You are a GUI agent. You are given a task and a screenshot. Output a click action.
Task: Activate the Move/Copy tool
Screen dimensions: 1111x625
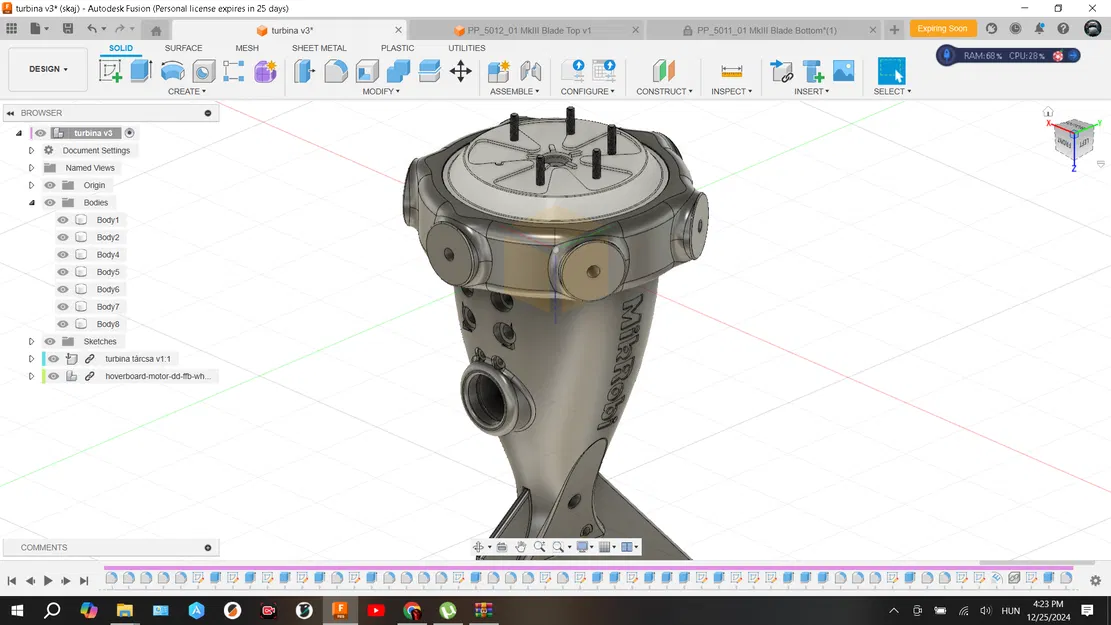(x=460, y=71)
